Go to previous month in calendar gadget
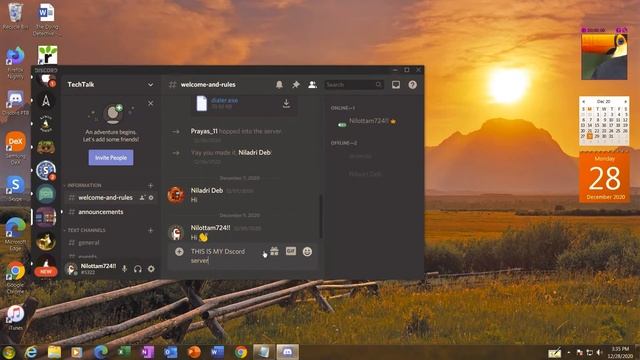Image resolution: width=640 pixels, height=360 pixels. [x=584, y=101]
